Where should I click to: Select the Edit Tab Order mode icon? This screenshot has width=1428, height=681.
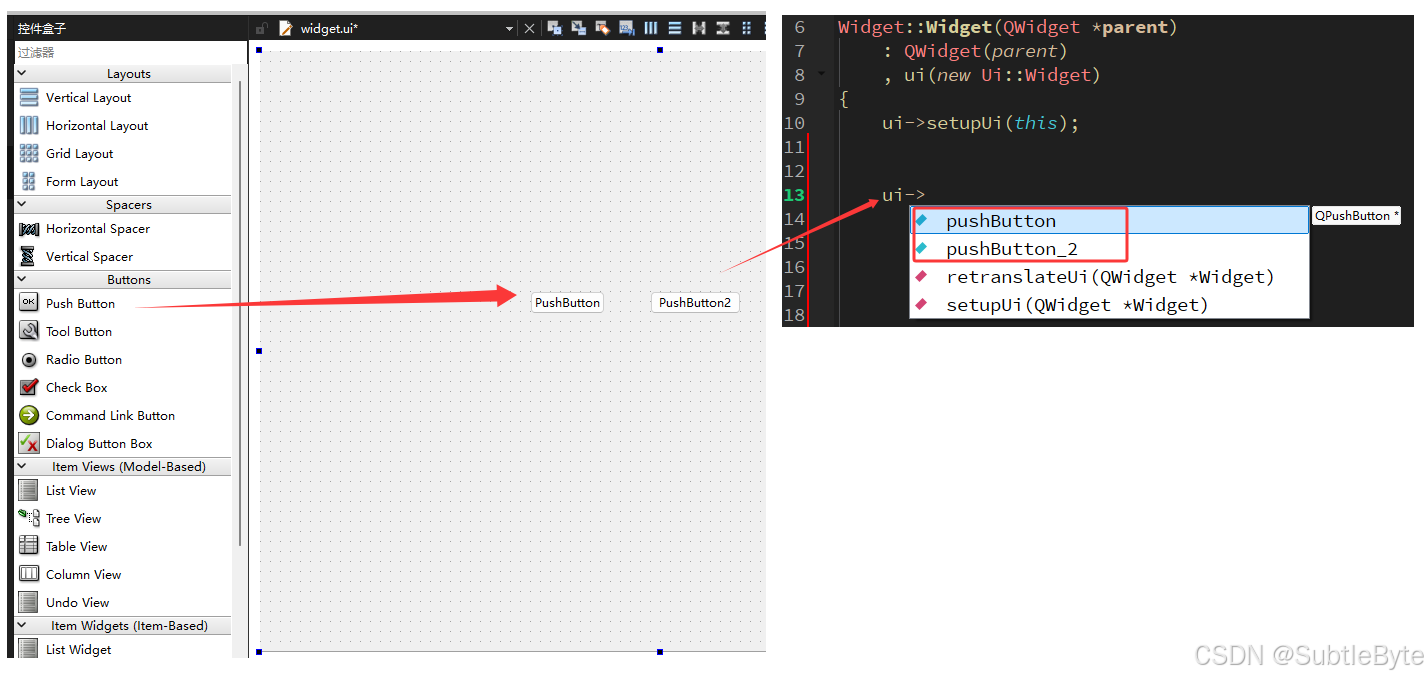tap(626, 28)
